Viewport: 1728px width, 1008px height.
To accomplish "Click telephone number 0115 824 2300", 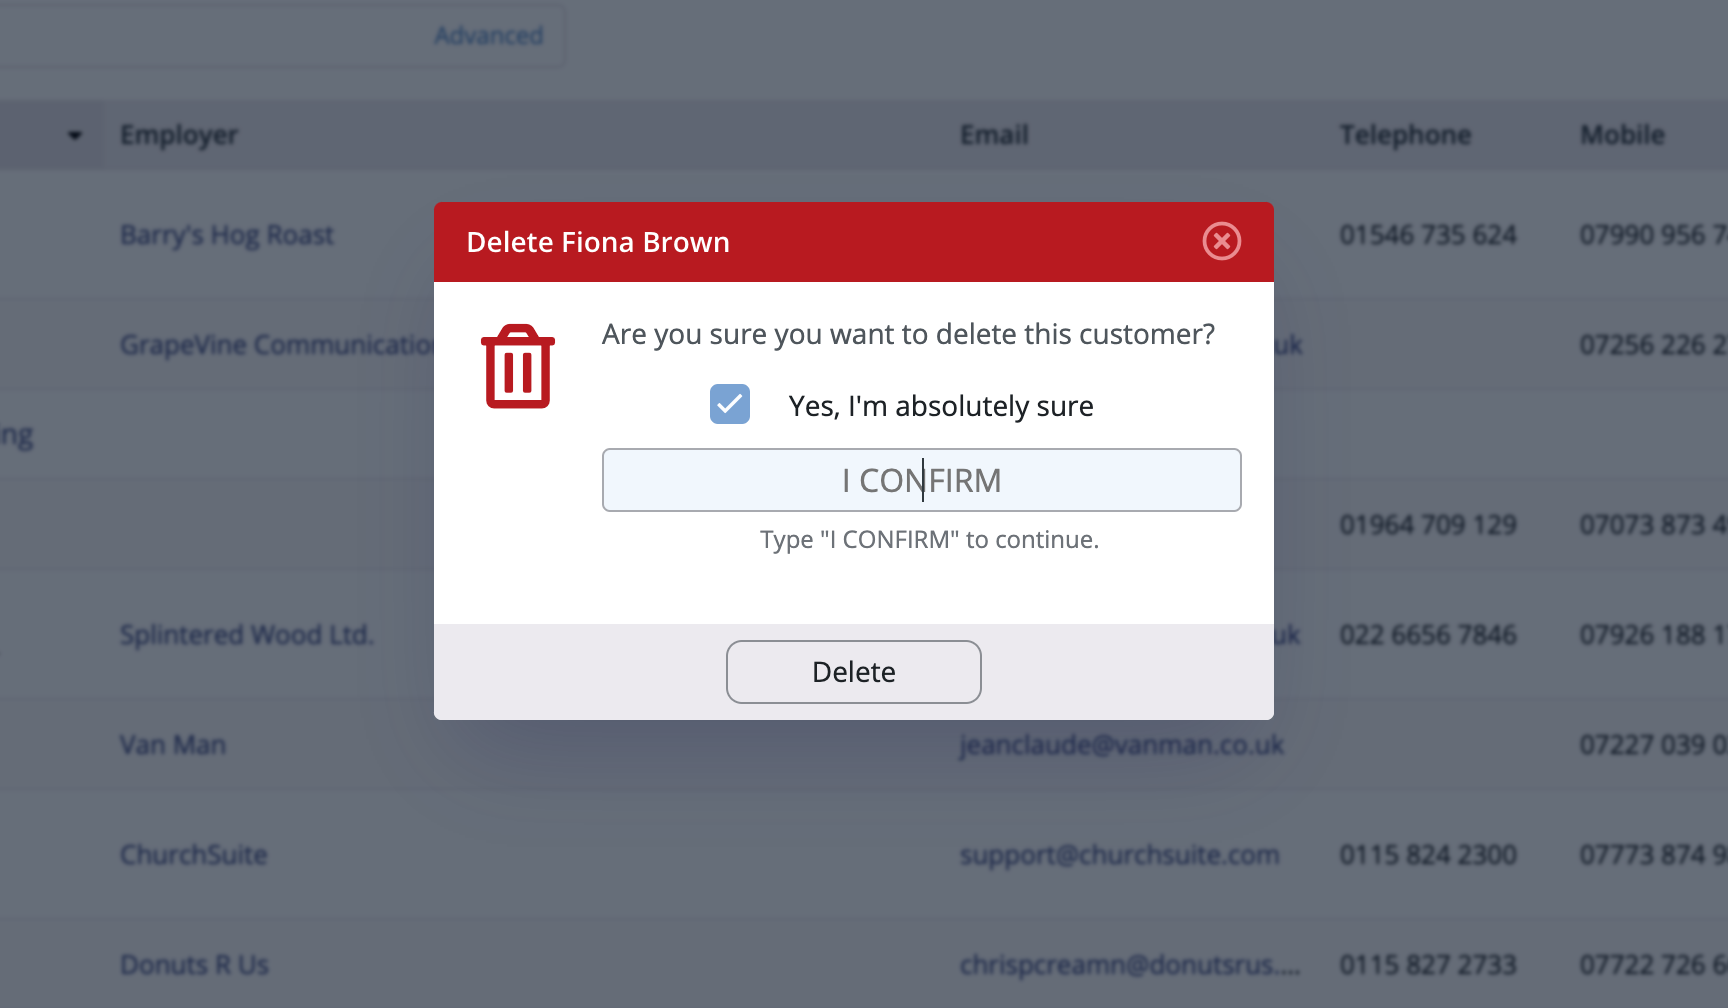I will tap(1428, 855).
